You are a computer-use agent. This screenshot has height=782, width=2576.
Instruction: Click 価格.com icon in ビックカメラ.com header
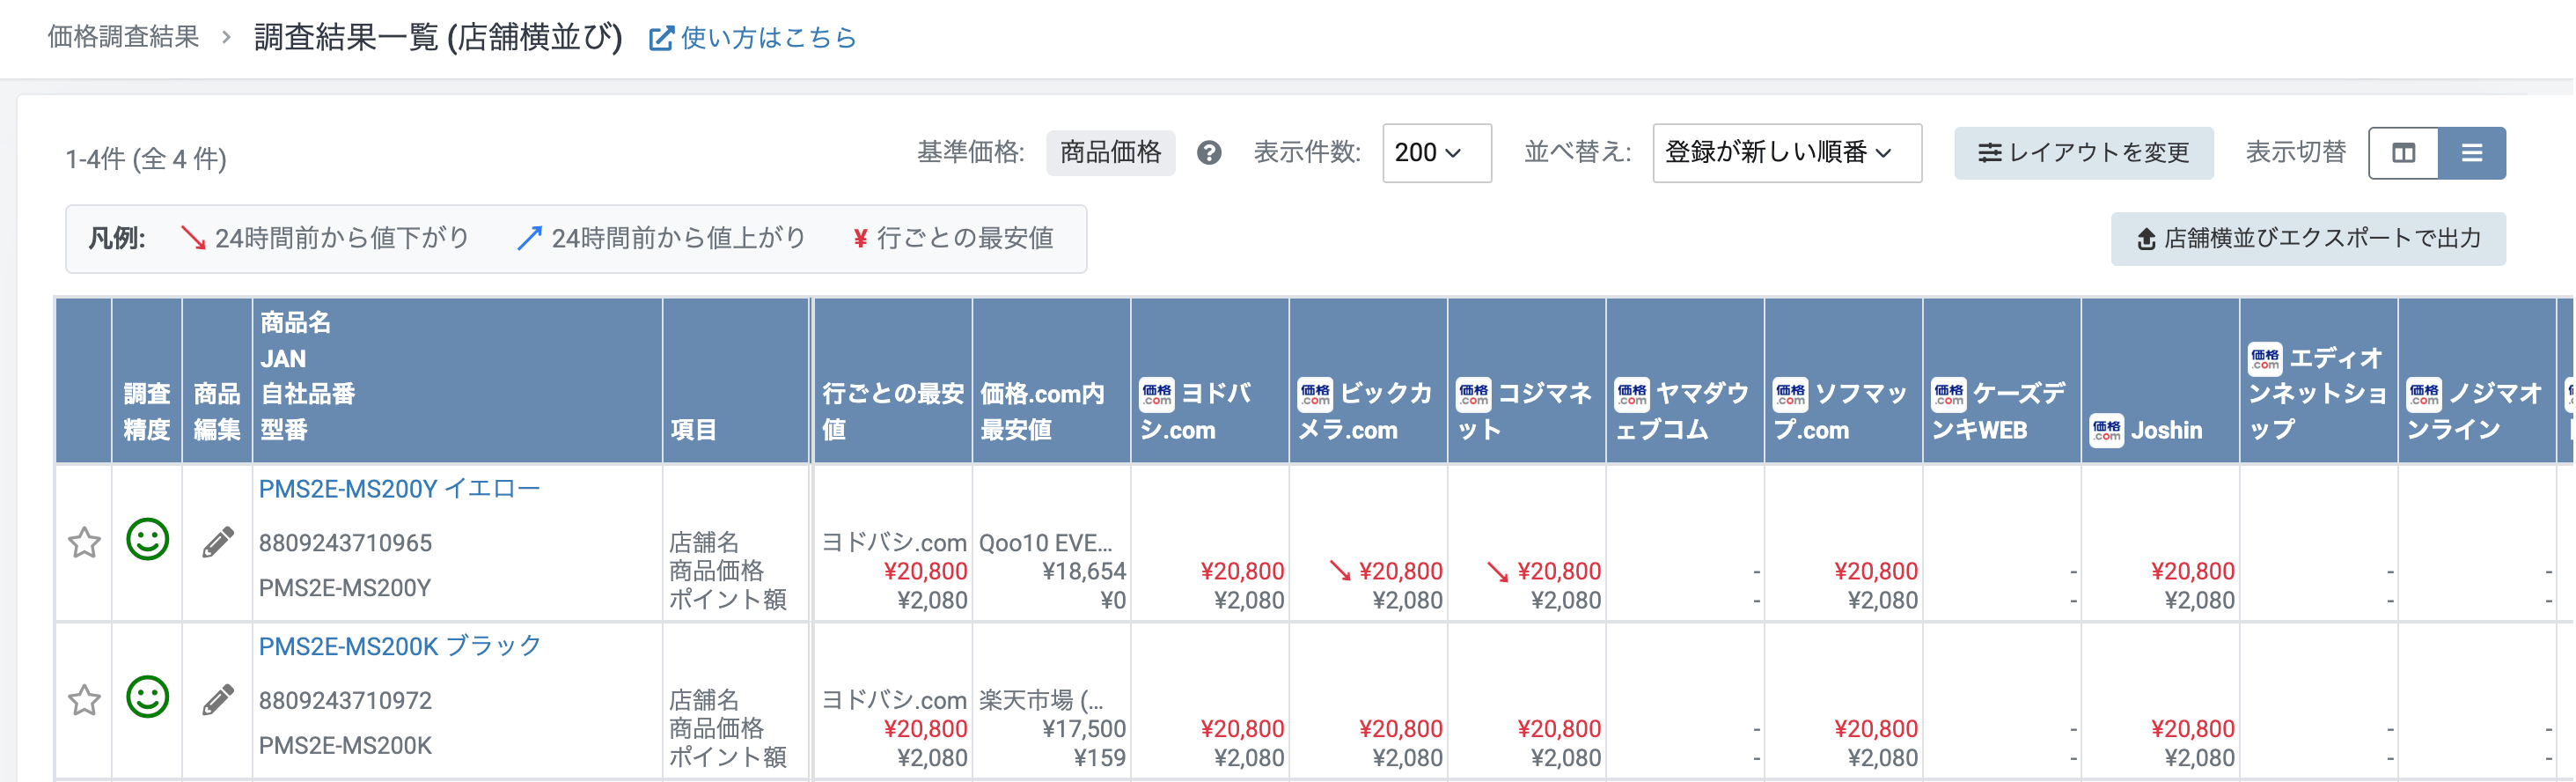click(1315, 394)
